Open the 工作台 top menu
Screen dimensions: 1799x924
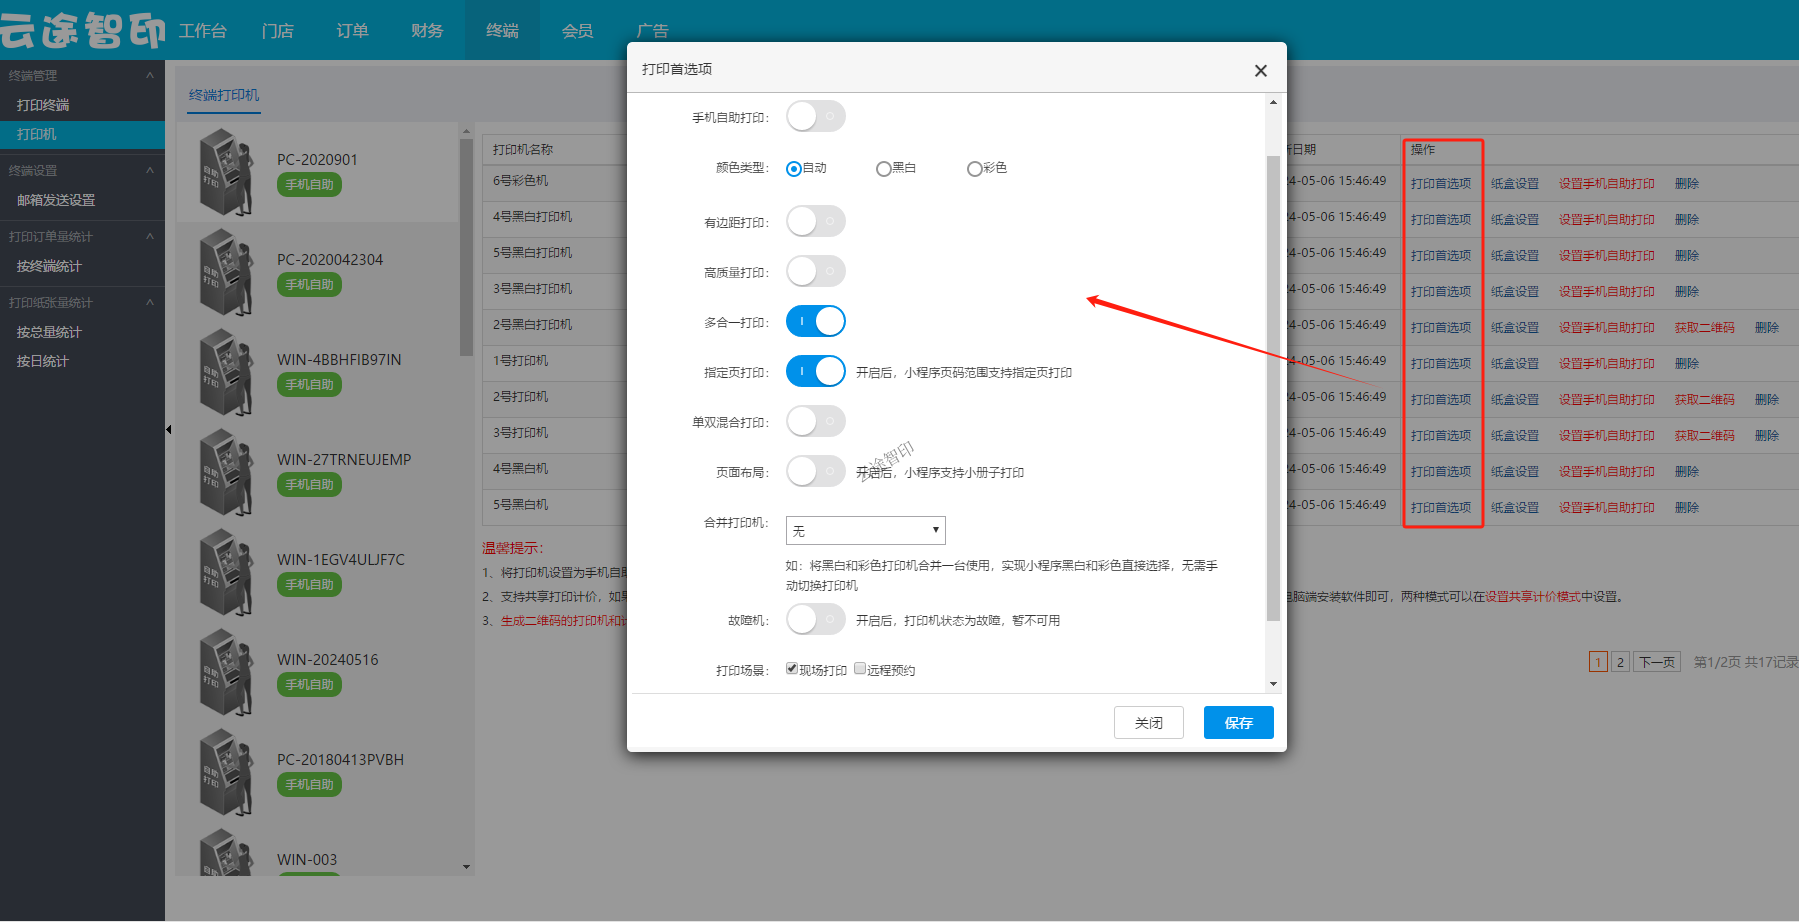[203, 31]
